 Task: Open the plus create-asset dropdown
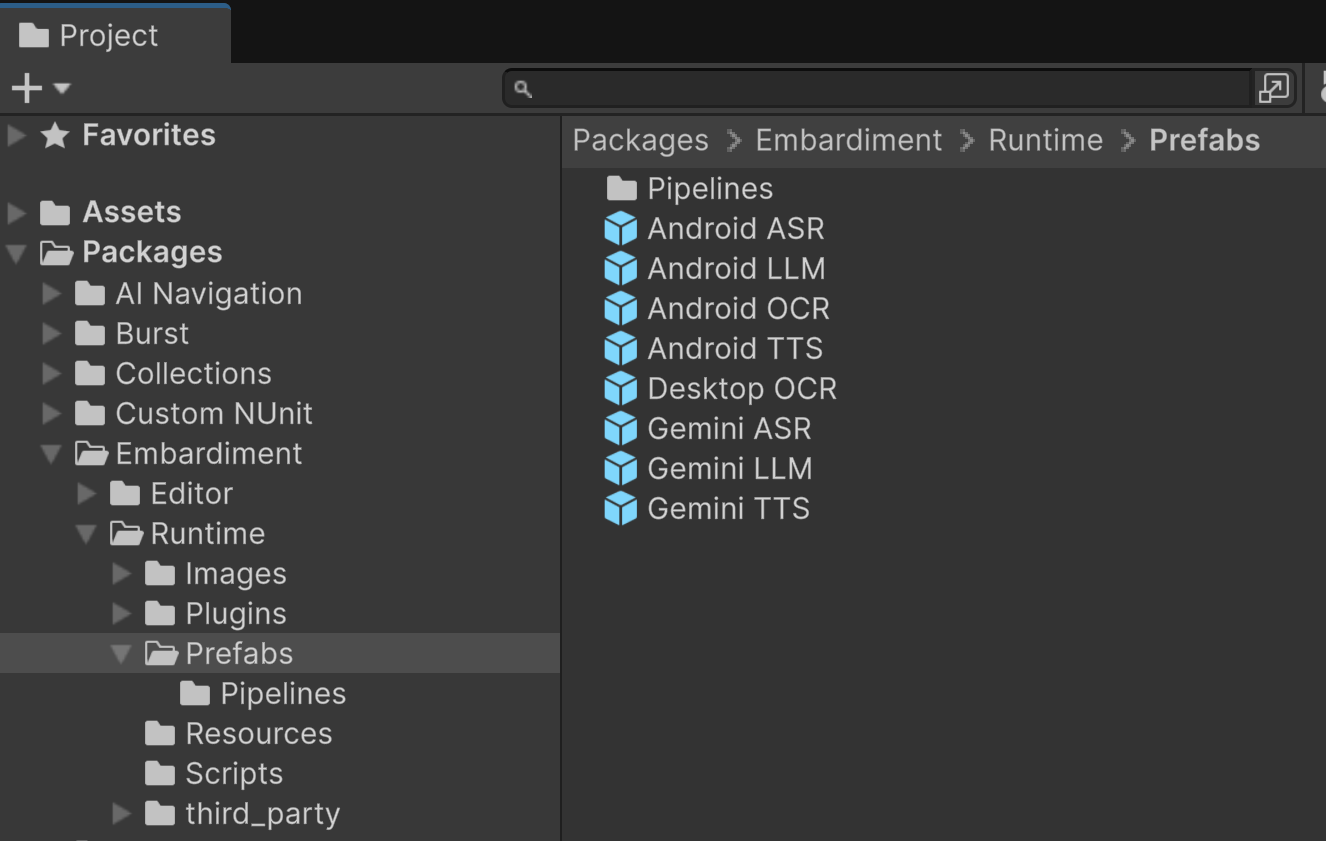(x=41, y=88)
